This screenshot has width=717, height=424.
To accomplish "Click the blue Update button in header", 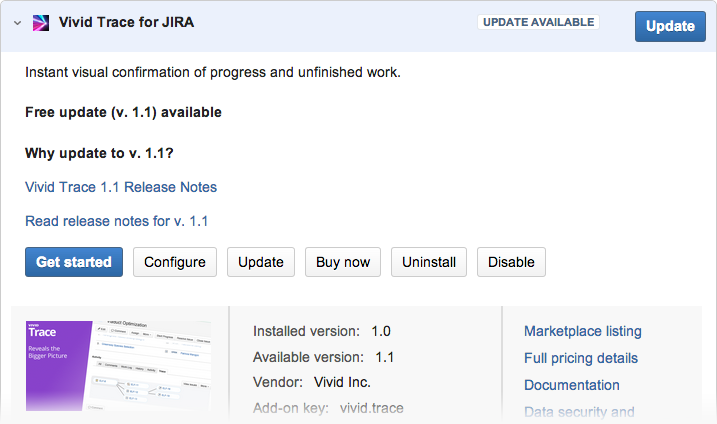I will click(x=670, y=26).
